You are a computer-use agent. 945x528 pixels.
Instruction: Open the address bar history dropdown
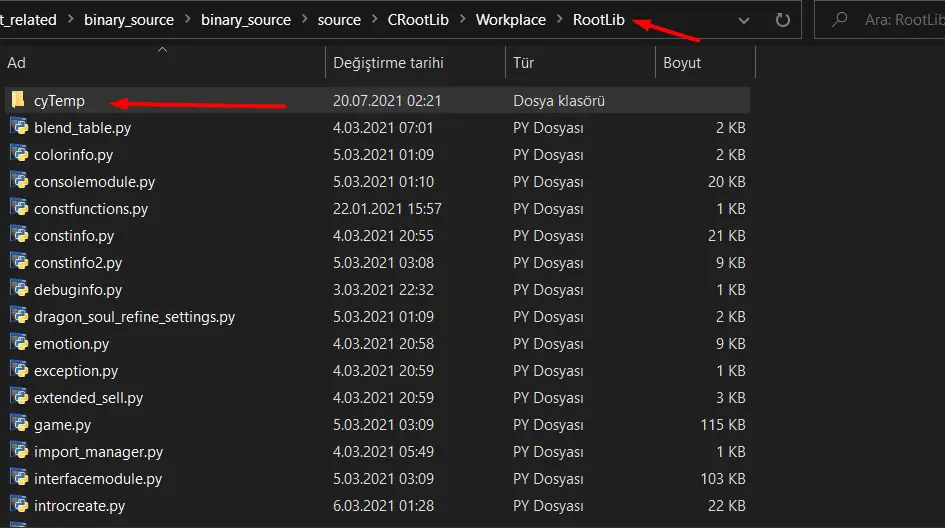click(x=743, y=20)
